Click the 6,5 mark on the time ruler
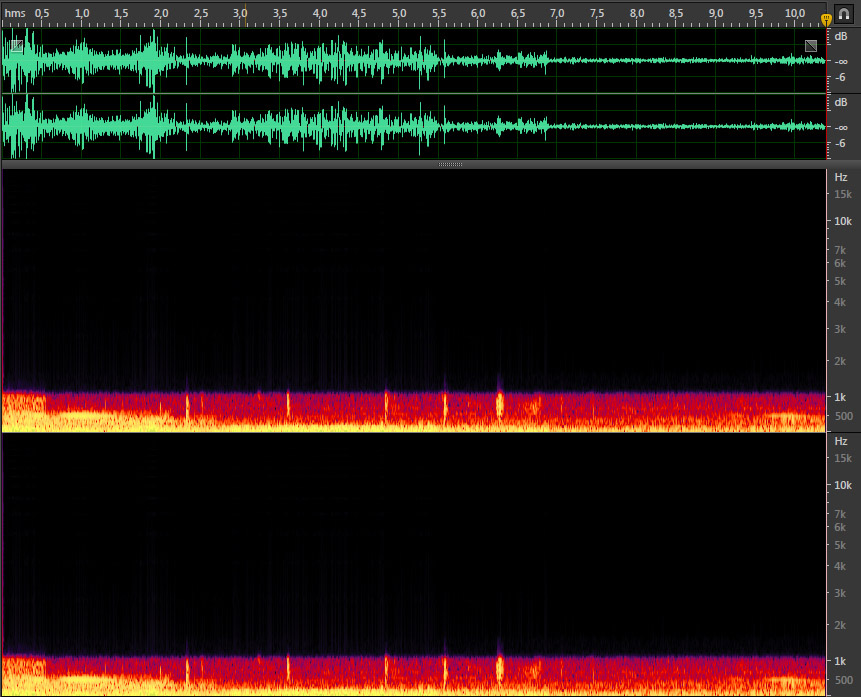This screenshot has height=697, width=861. click(518, 13)
